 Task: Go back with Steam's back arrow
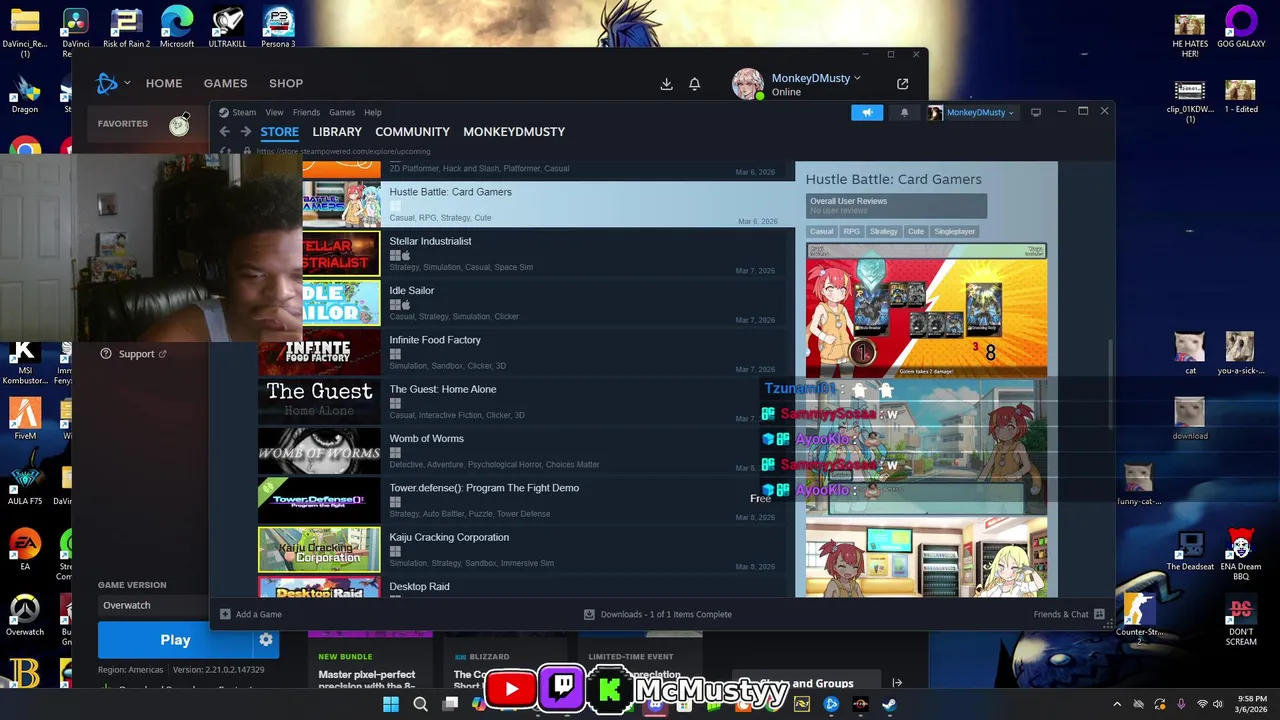click(225, 132)
